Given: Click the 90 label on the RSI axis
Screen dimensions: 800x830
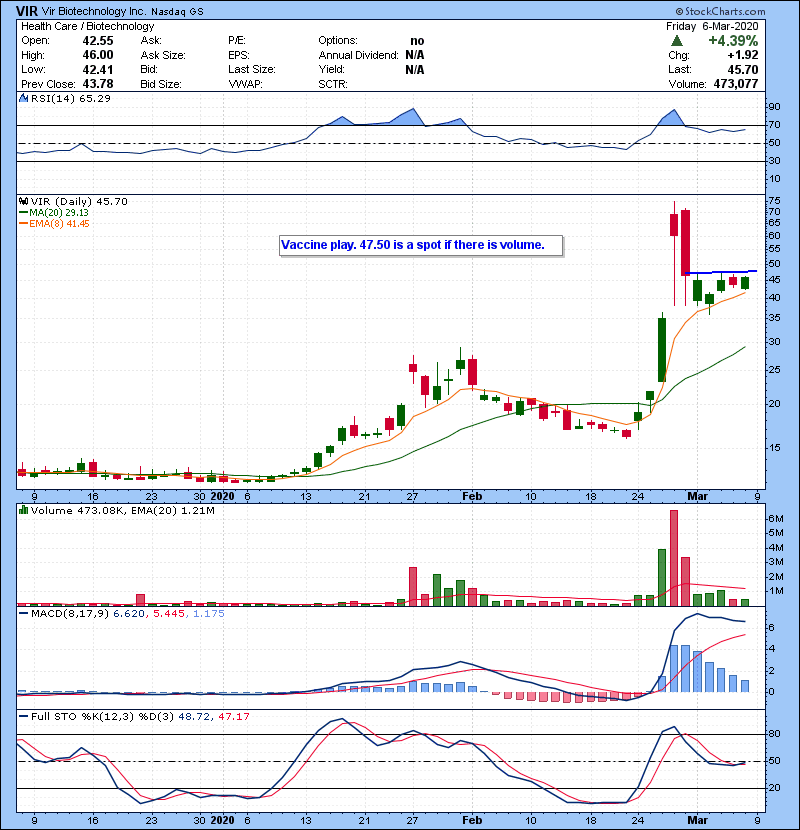Looking at the screenshot, I should coord(774,107).
